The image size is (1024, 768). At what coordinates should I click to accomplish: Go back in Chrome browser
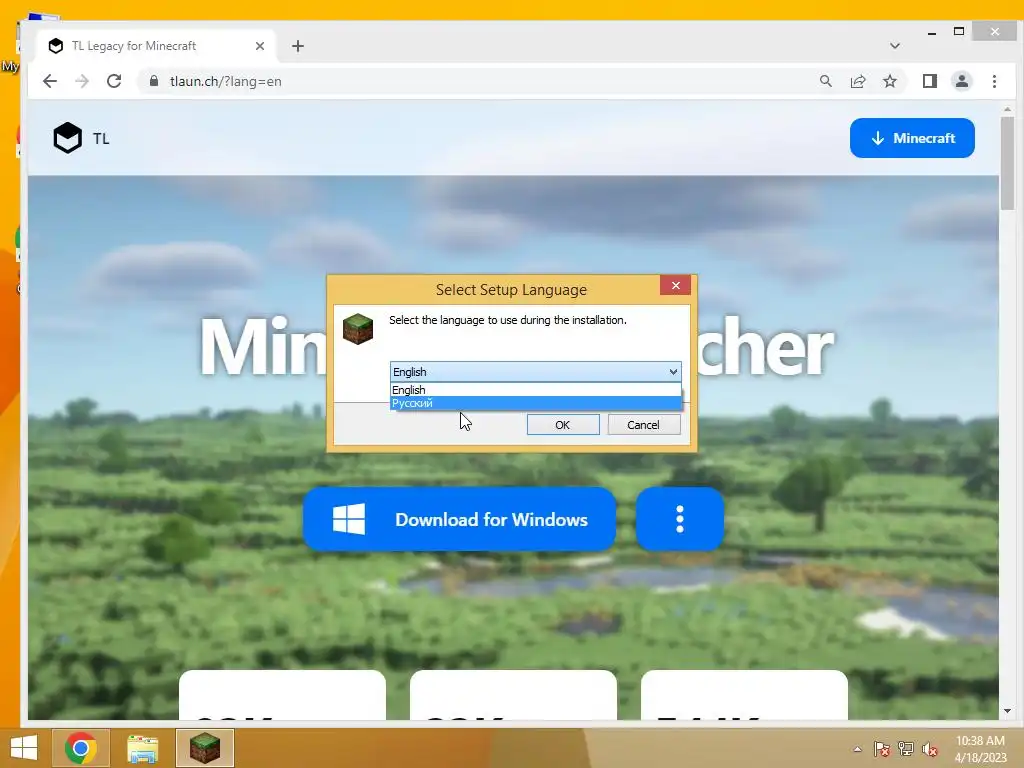coord(50,81)
